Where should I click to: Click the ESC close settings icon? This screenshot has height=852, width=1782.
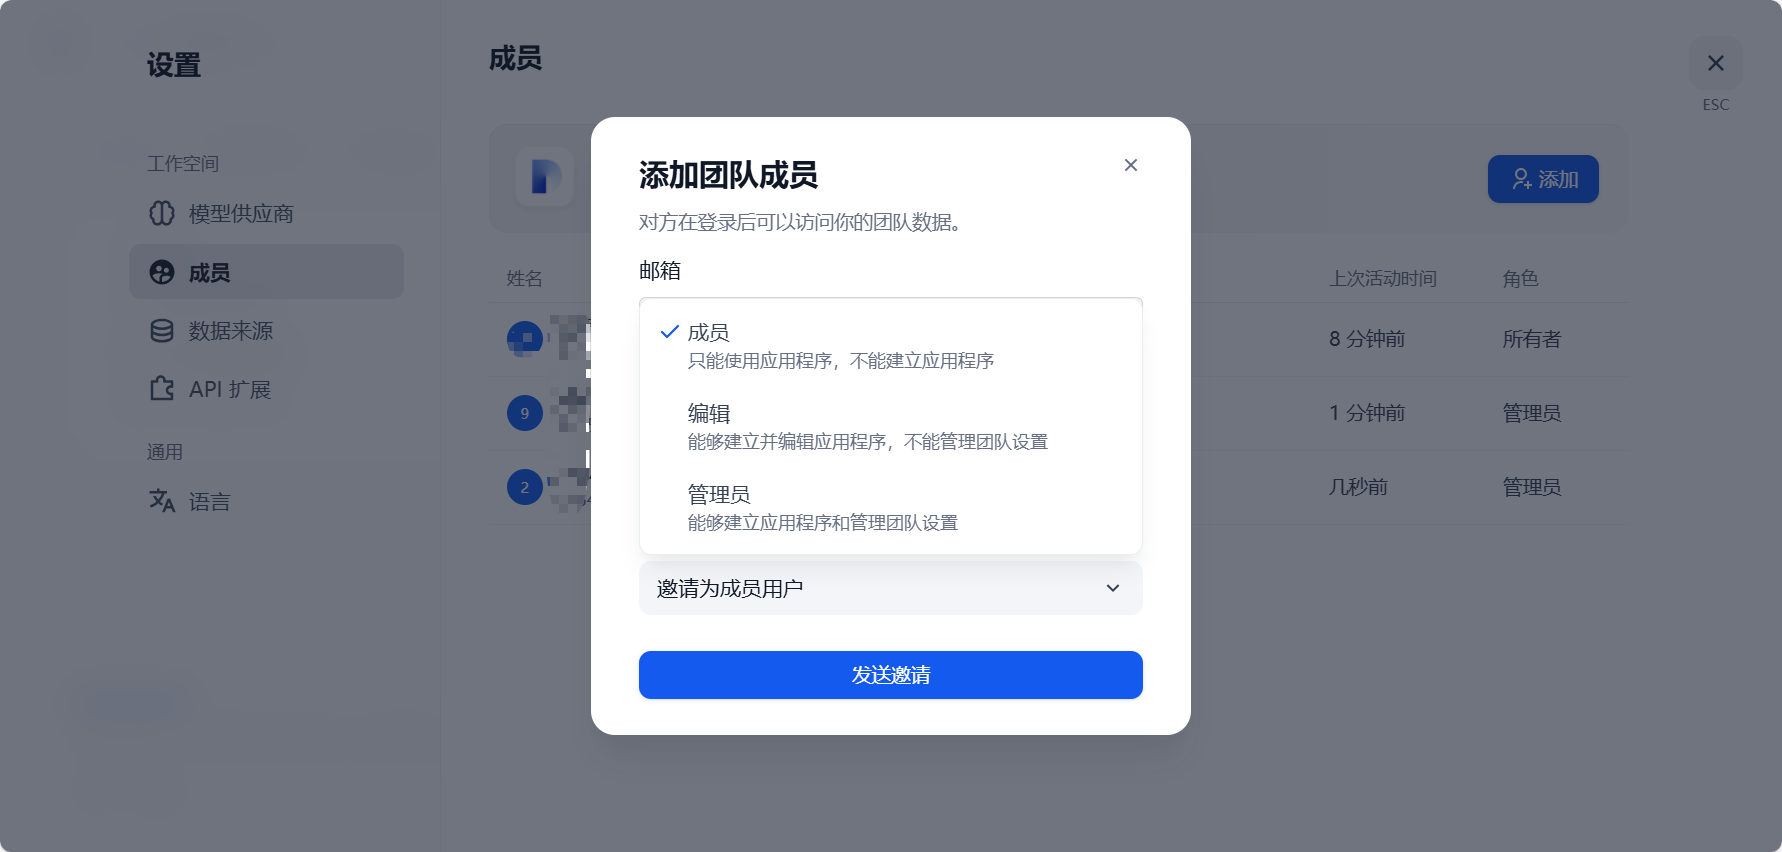1716,63
